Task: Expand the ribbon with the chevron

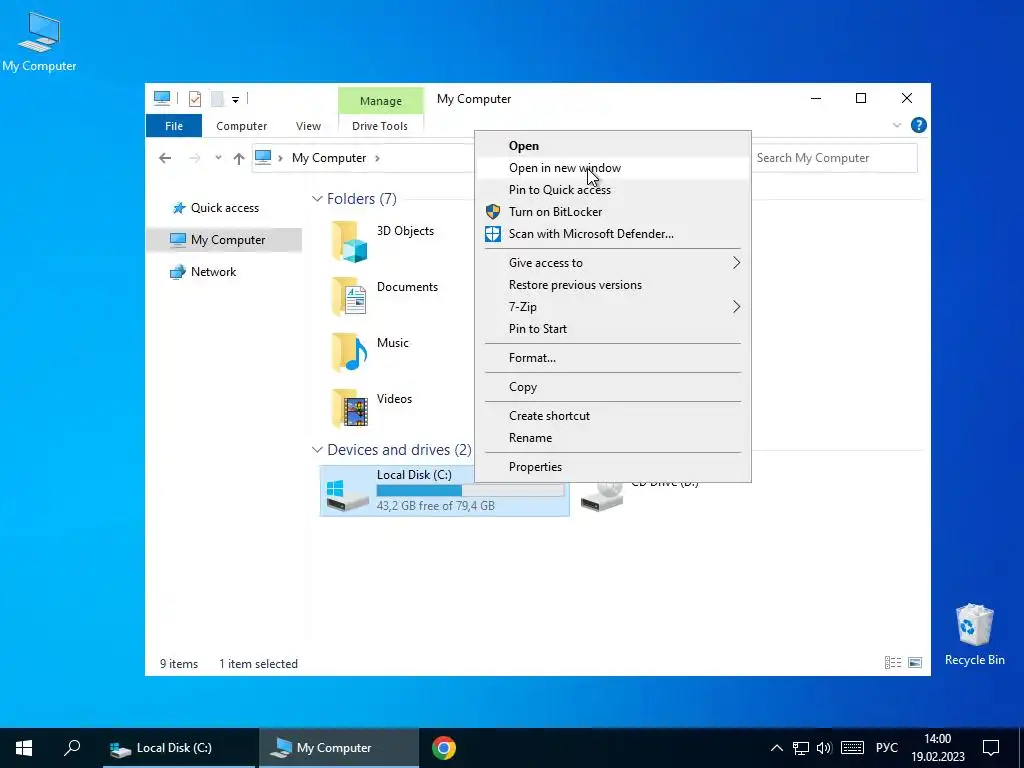Action: pyautogui.click(x=897, y=125)
